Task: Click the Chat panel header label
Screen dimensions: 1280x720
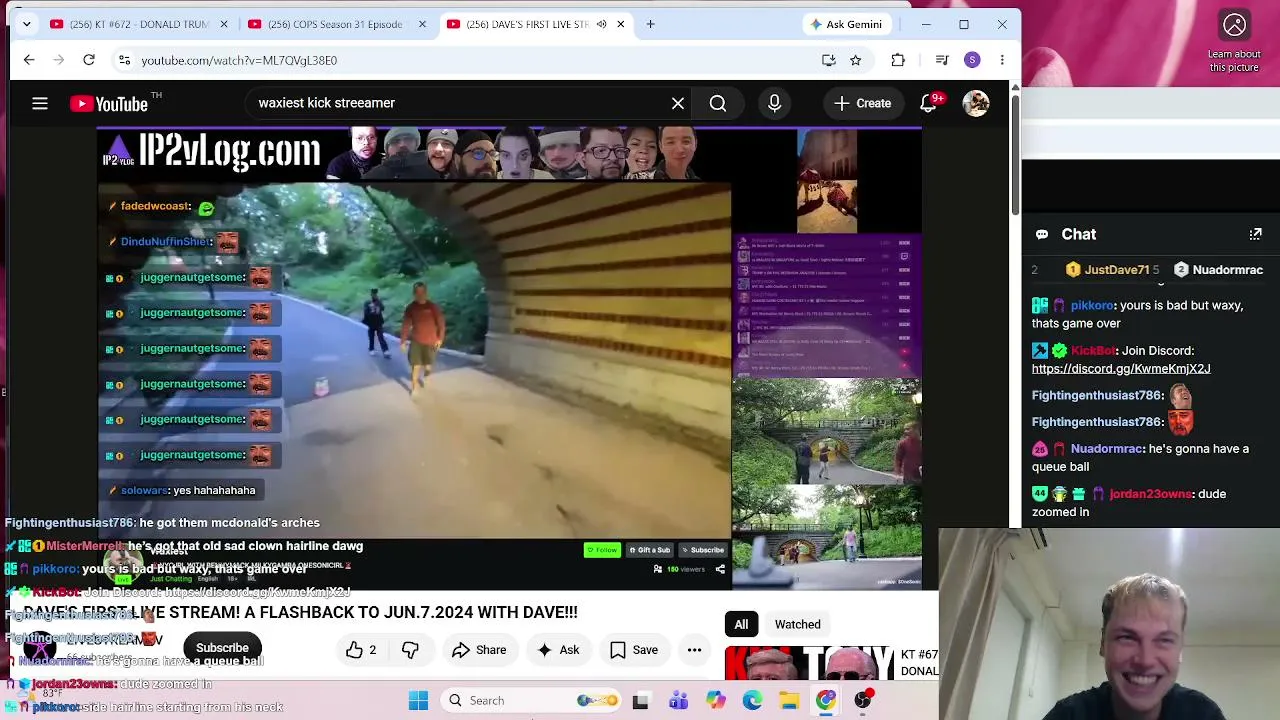Action: 1078,234
